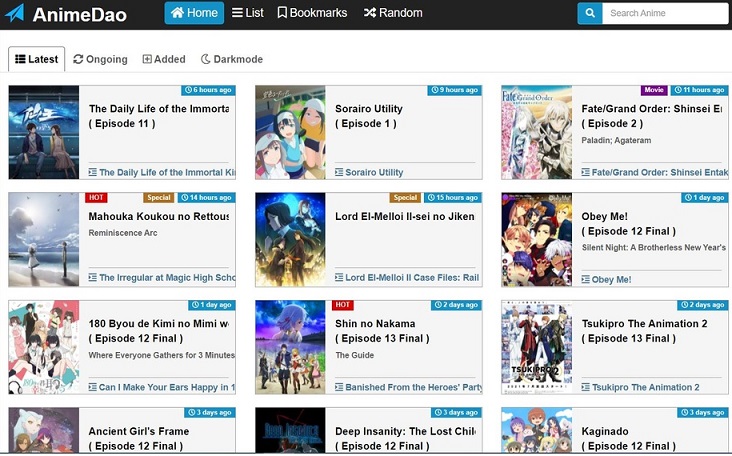This screenshot has width=732, height=456.
Task: Click the red HOT badge on Shin no Nakama
Action: click(x=343, y=305)
